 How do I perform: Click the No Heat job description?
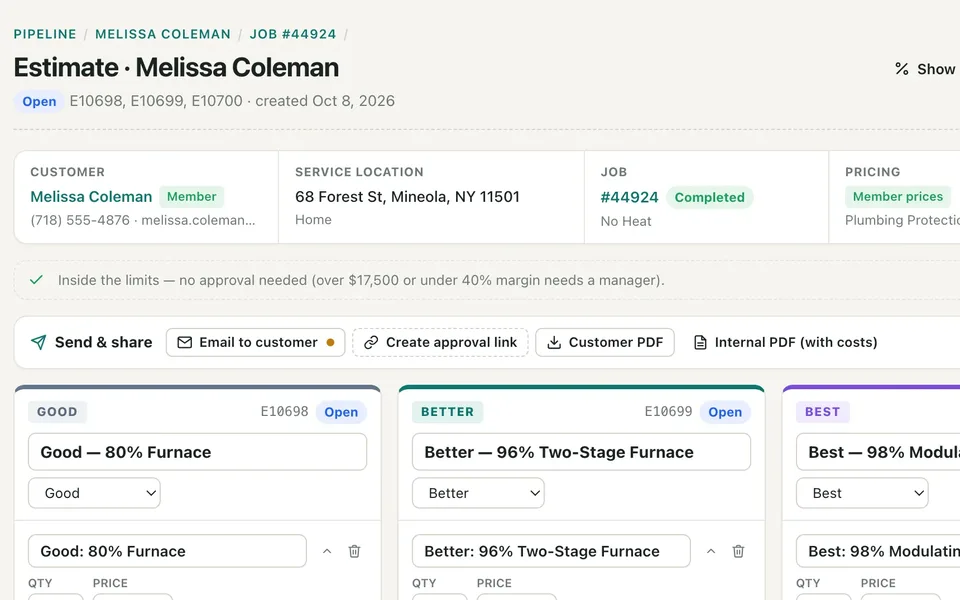[626, 221]
